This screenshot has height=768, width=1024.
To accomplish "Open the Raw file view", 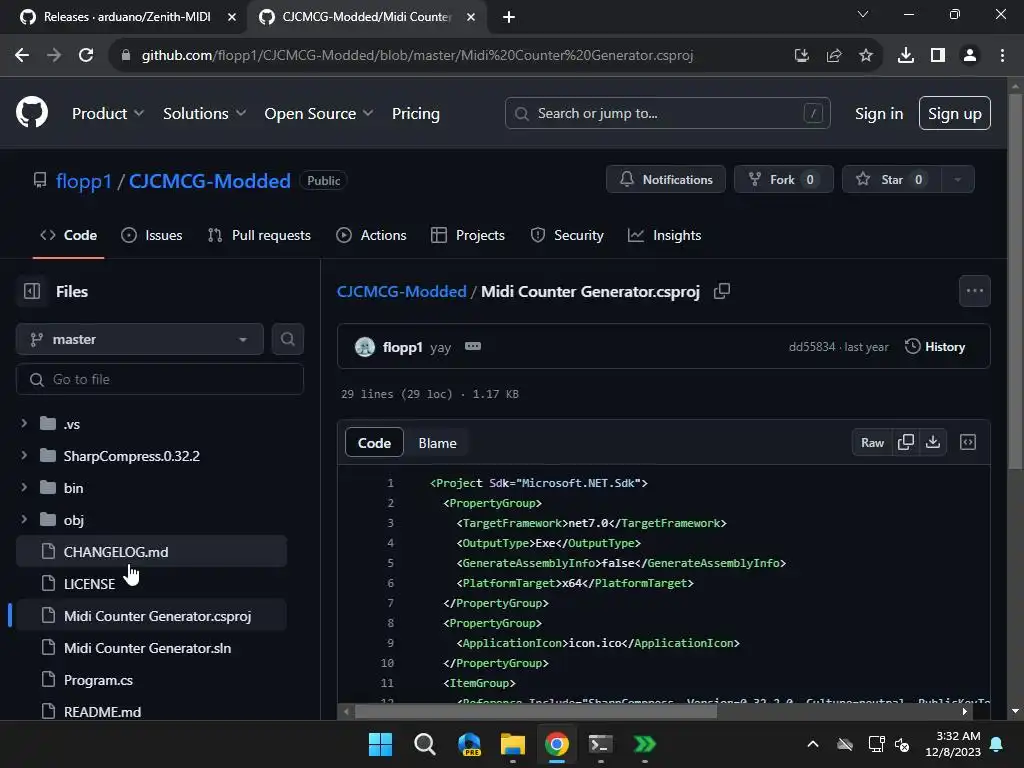I will tap(872, 442).
